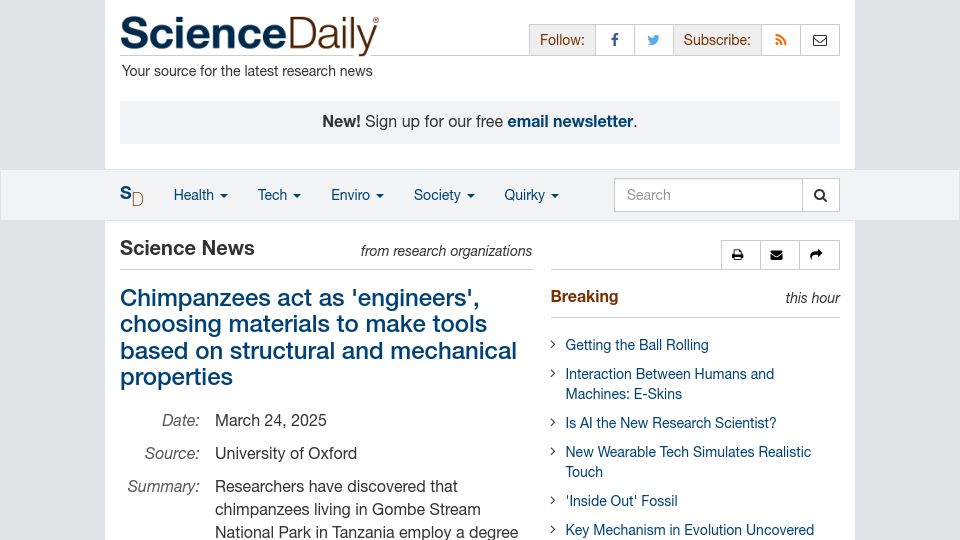Click the Science News heading
The width and height of the screenshot is (960, 540).
pyautogui.click(x=187, y=248)
